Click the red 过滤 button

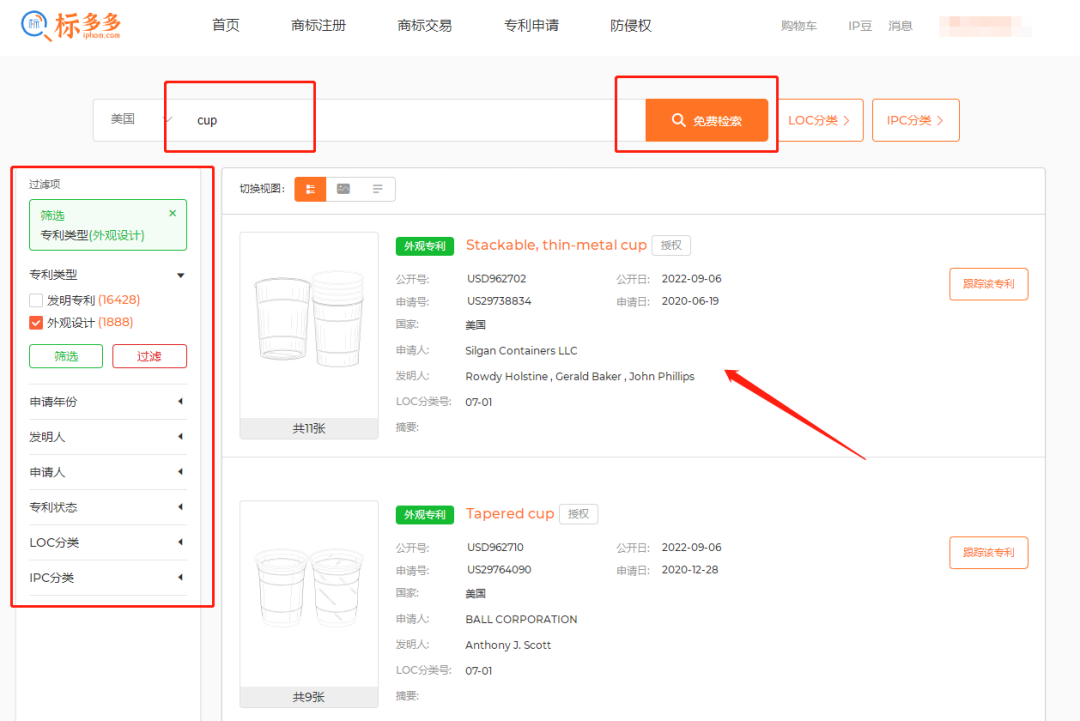click(x=149, y=356)
